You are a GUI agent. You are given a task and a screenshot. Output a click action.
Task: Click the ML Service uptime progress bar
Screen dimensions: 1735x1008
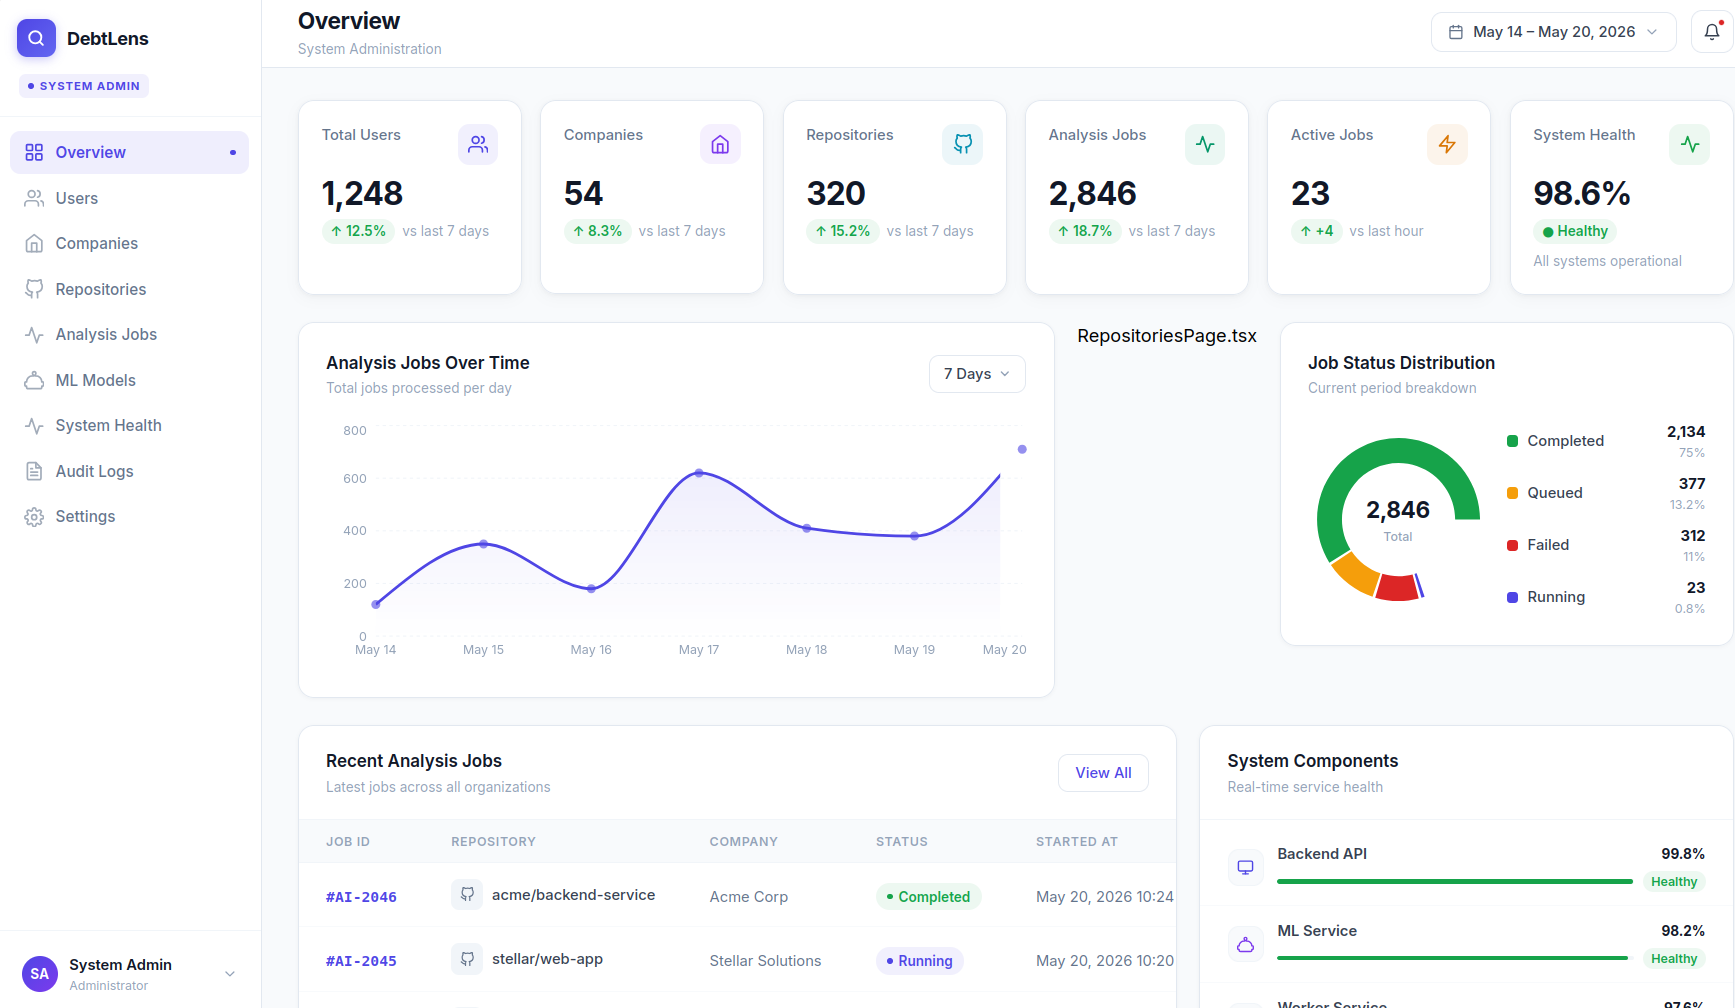(1455, 958)
